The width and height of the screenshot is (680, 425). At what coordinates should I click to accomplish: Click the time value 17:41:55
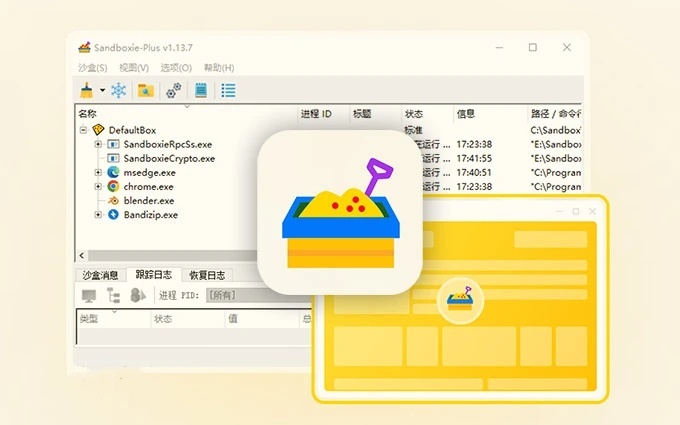pos(474,158)
